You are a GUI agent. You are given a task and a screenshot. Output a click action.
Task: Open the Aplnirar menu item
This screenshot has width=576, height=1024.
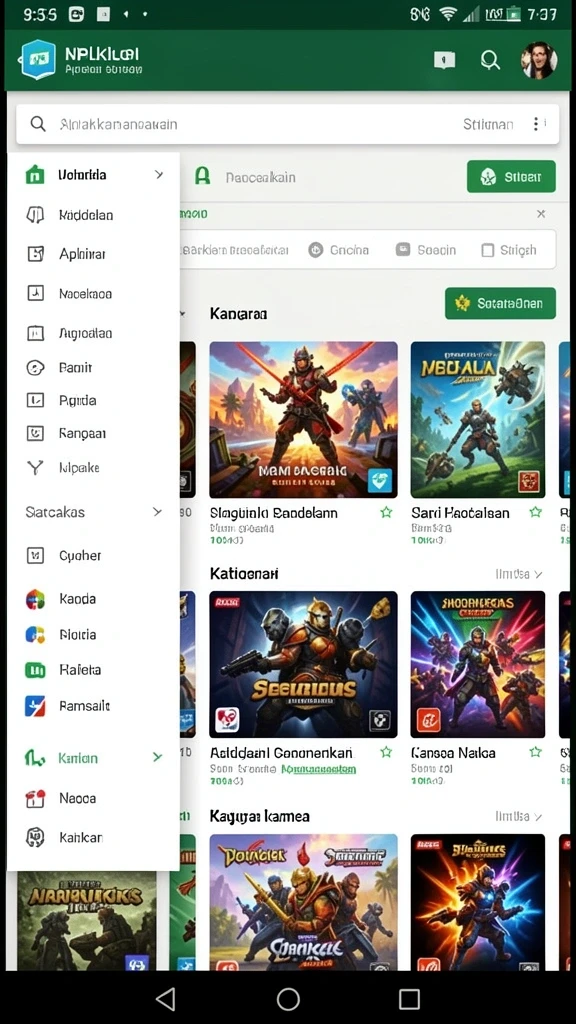(x=93, y=254)
